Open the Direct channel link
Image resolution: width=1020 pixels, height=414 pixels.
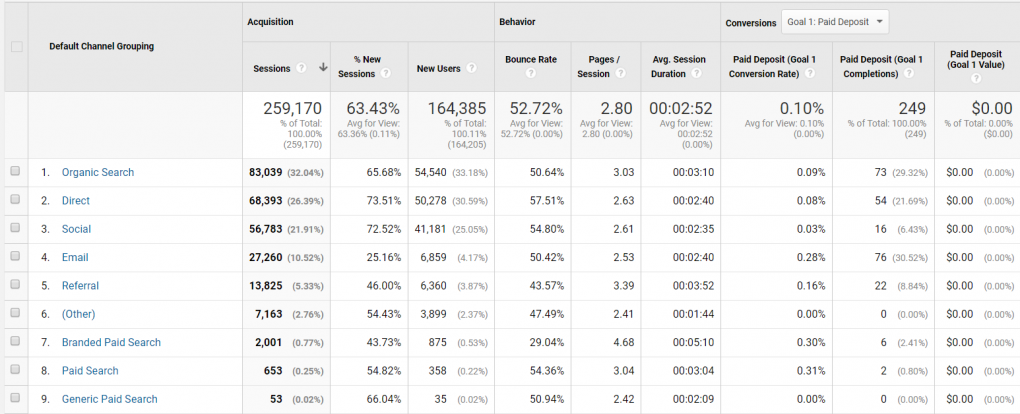point(76,201)
